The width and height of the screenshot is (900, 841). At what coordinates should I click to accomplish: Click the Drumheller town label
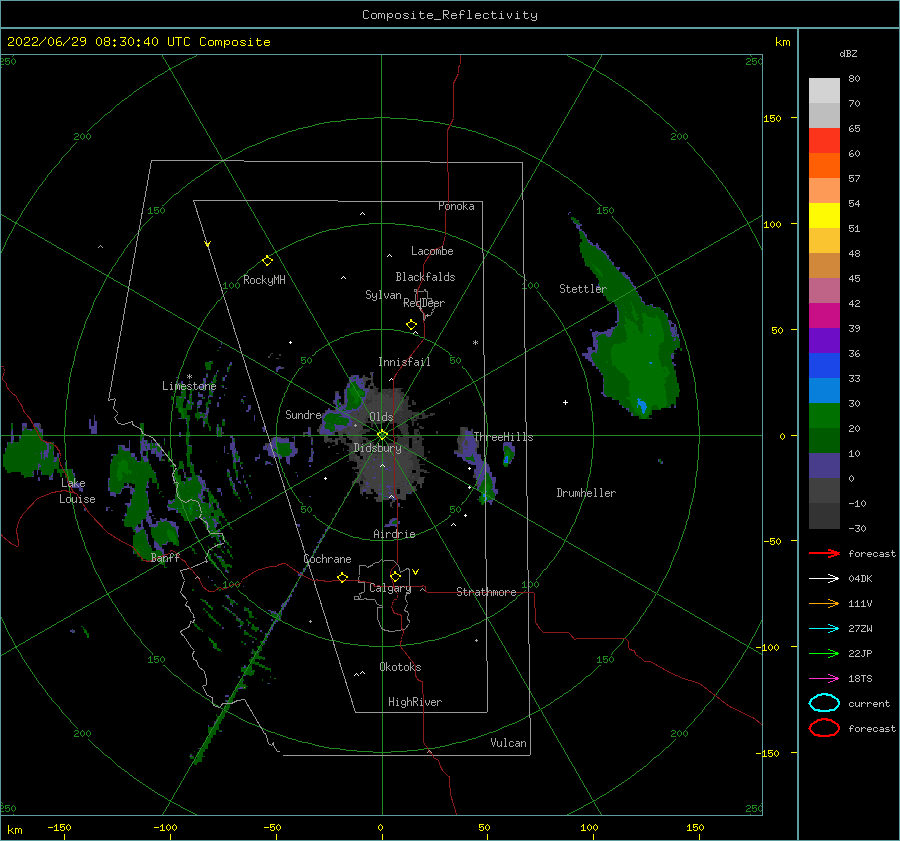click(586, 493)
